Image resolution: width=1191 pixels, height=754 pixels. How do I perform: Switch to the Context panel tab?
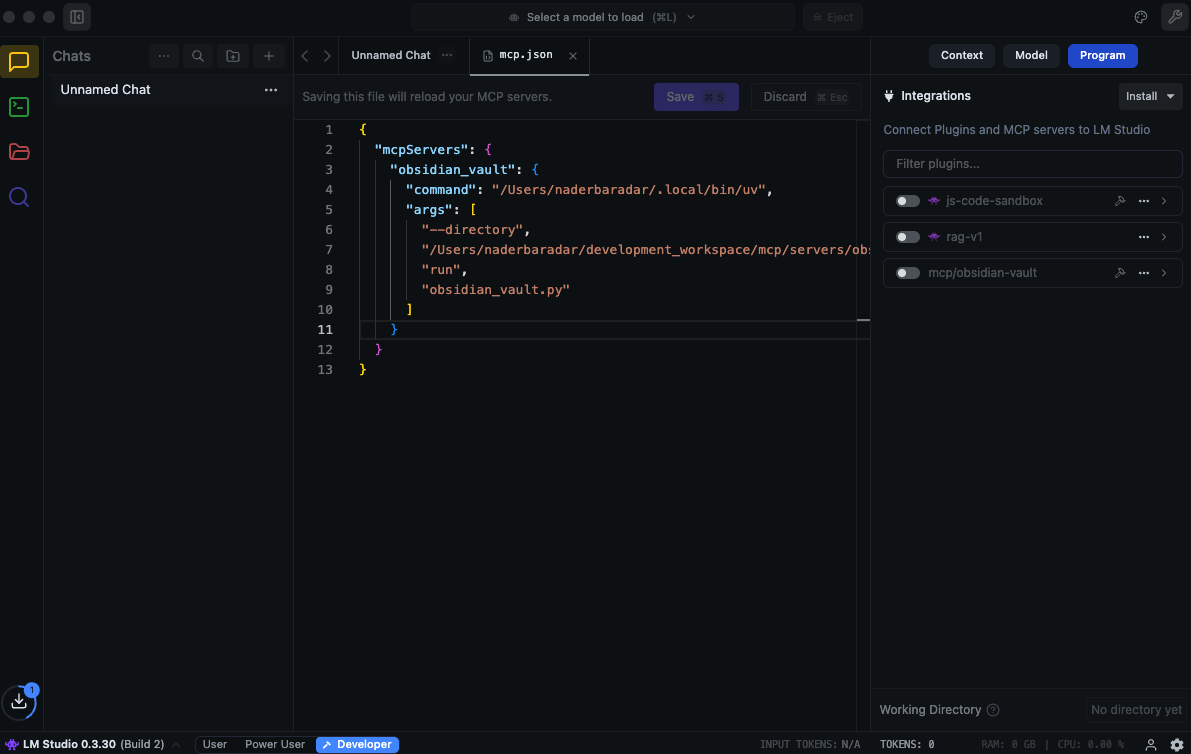(x=961, y=55)
